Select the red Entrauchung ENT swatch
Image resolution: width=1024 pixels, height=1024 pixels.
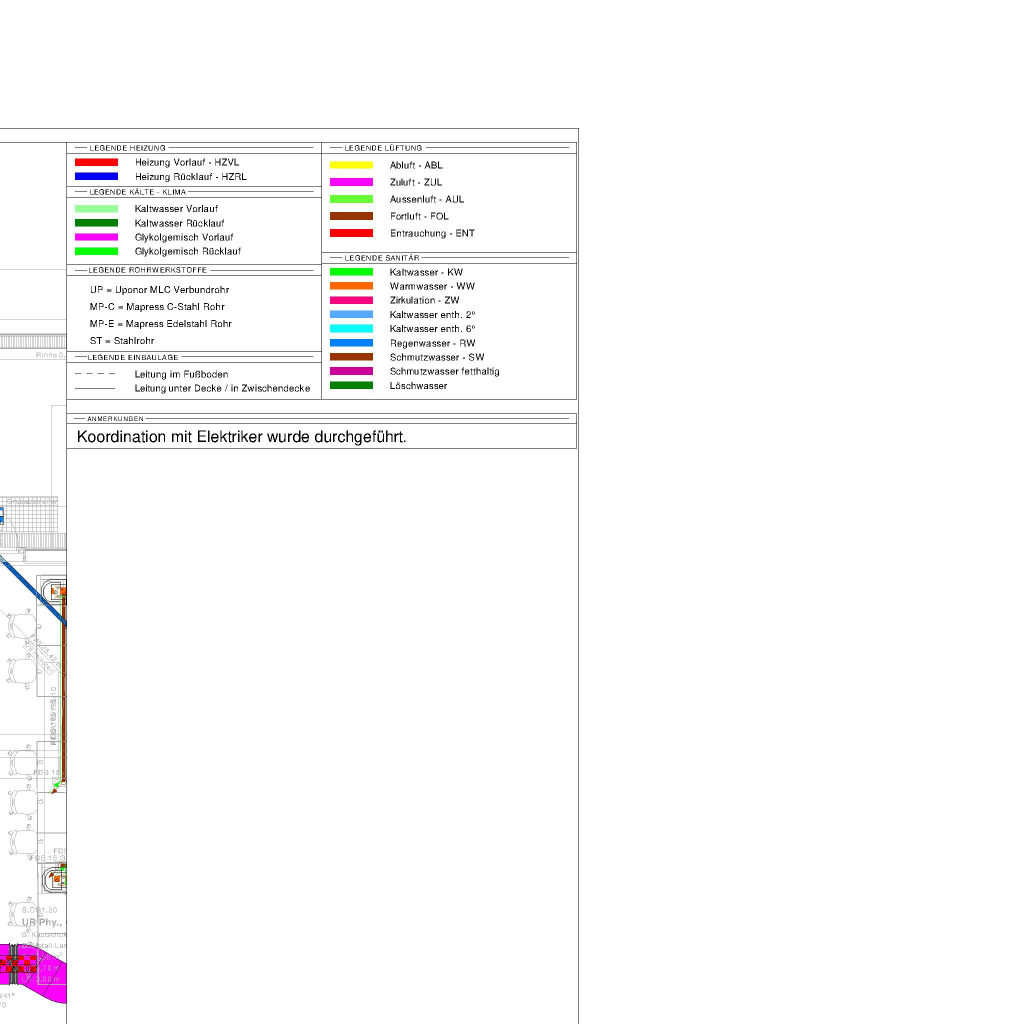pyautogui.click(x=351, y=233)
